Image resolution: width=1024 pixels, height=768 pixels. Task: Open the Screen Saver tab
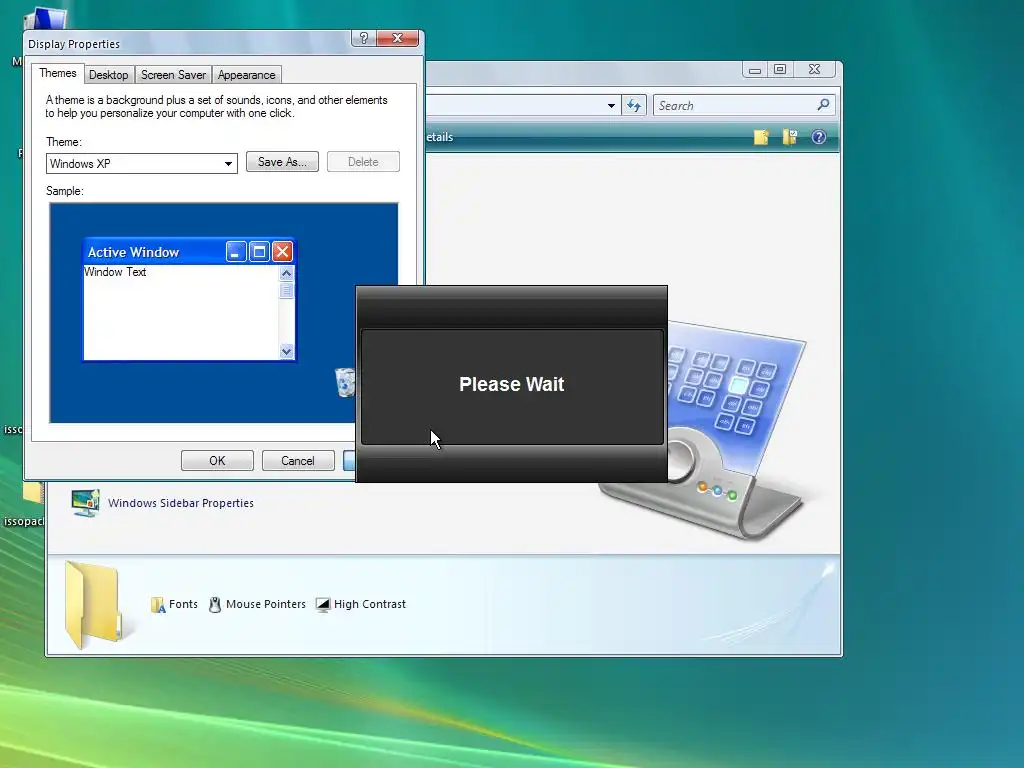click(x=173, y=75)
